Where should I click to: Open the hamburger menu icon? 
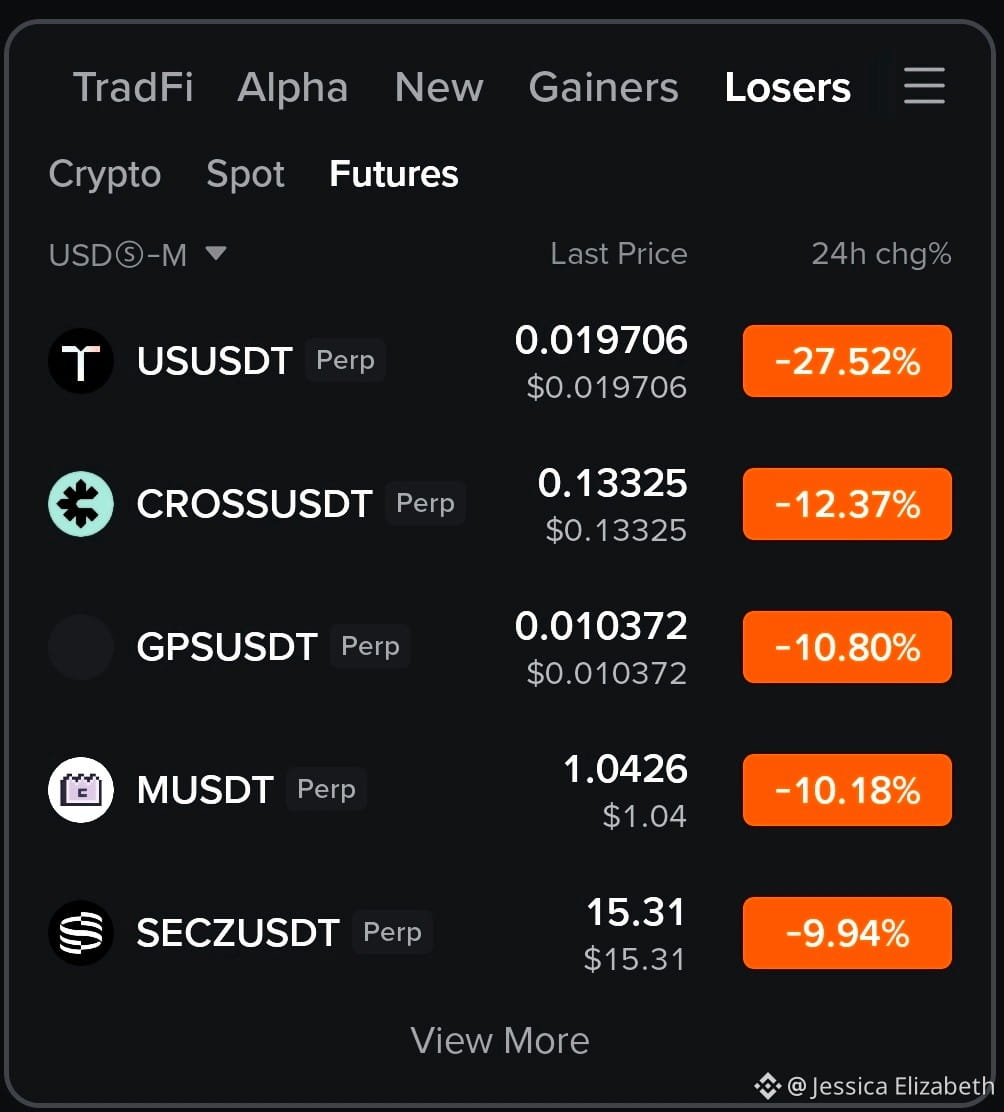pyautogui.click(x=924, y=86)
